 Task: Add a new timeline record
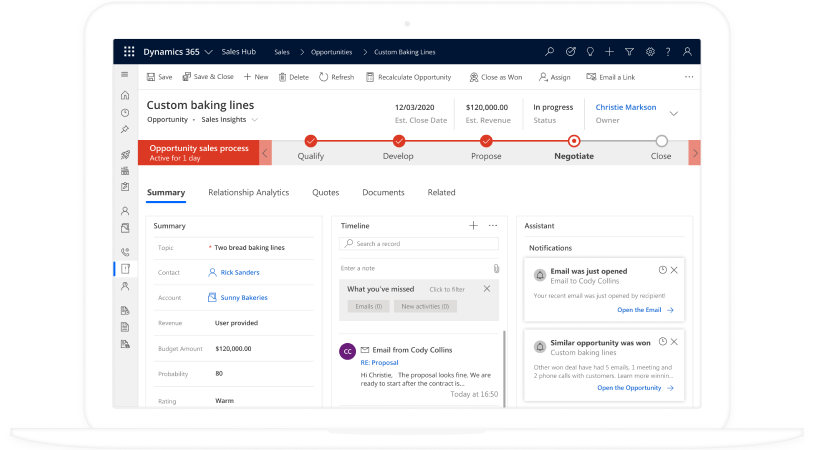coord(473,226)
